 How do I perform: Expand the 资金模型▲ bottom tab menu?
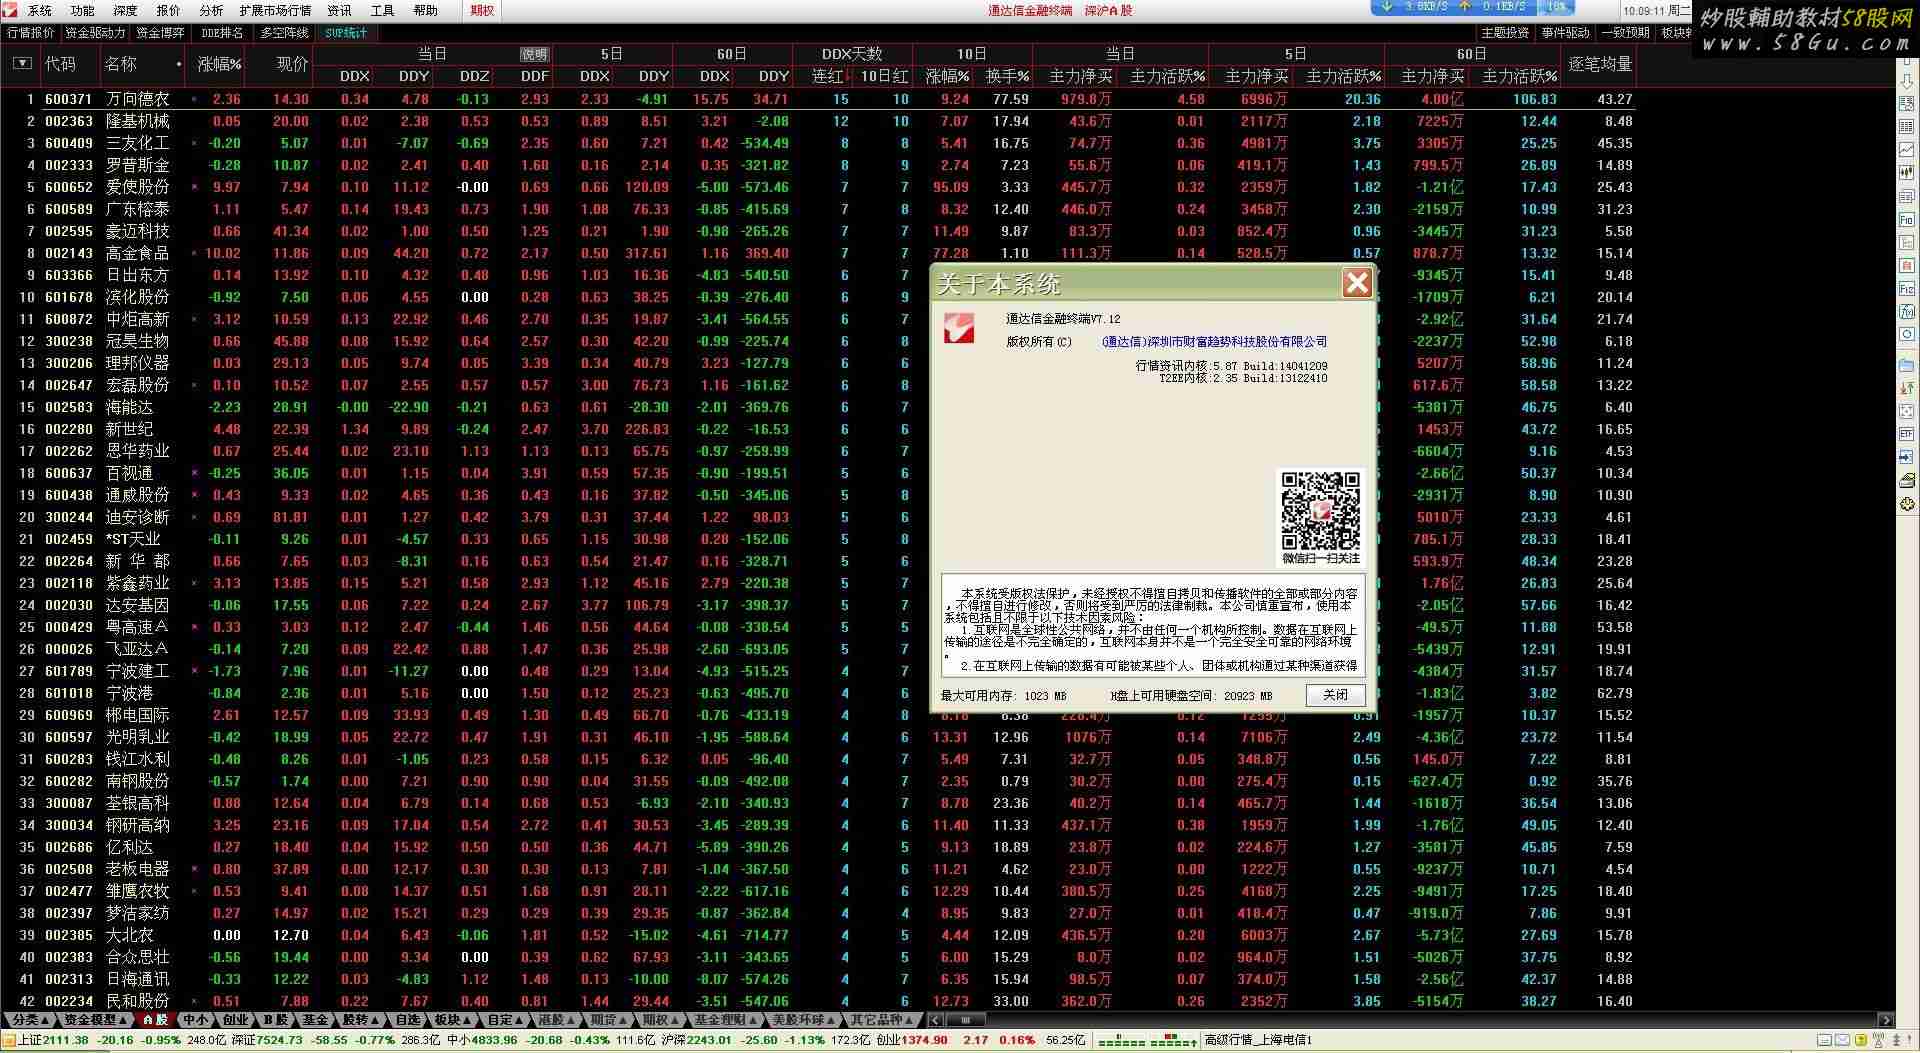96,1020
